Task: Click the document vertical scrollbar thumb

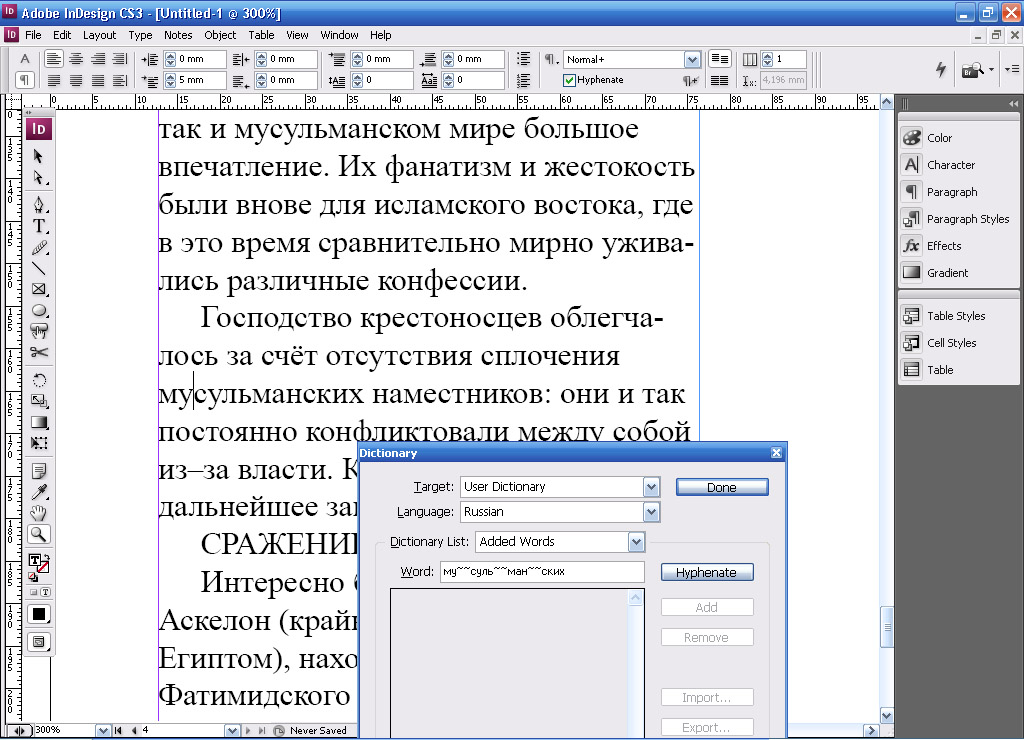Action: 887,627
